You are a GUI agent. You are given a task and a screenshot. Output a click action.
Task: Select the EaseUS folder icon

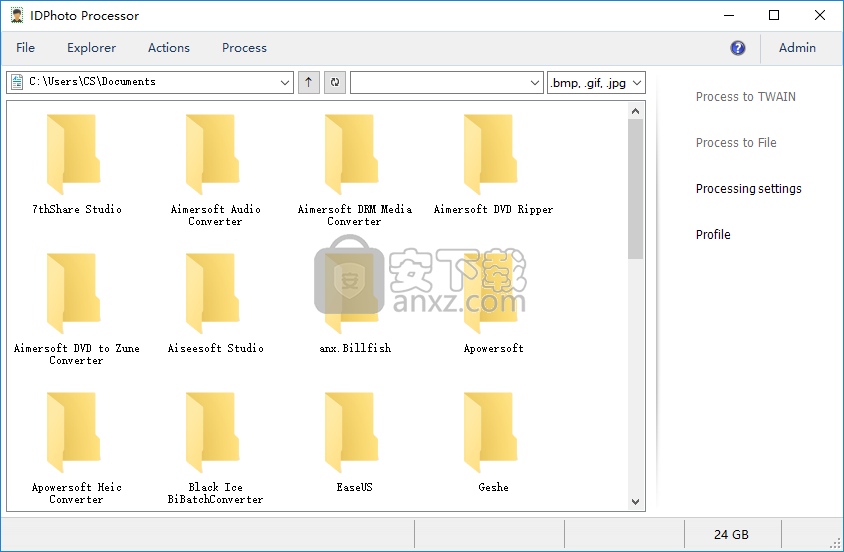click(351, 433)
